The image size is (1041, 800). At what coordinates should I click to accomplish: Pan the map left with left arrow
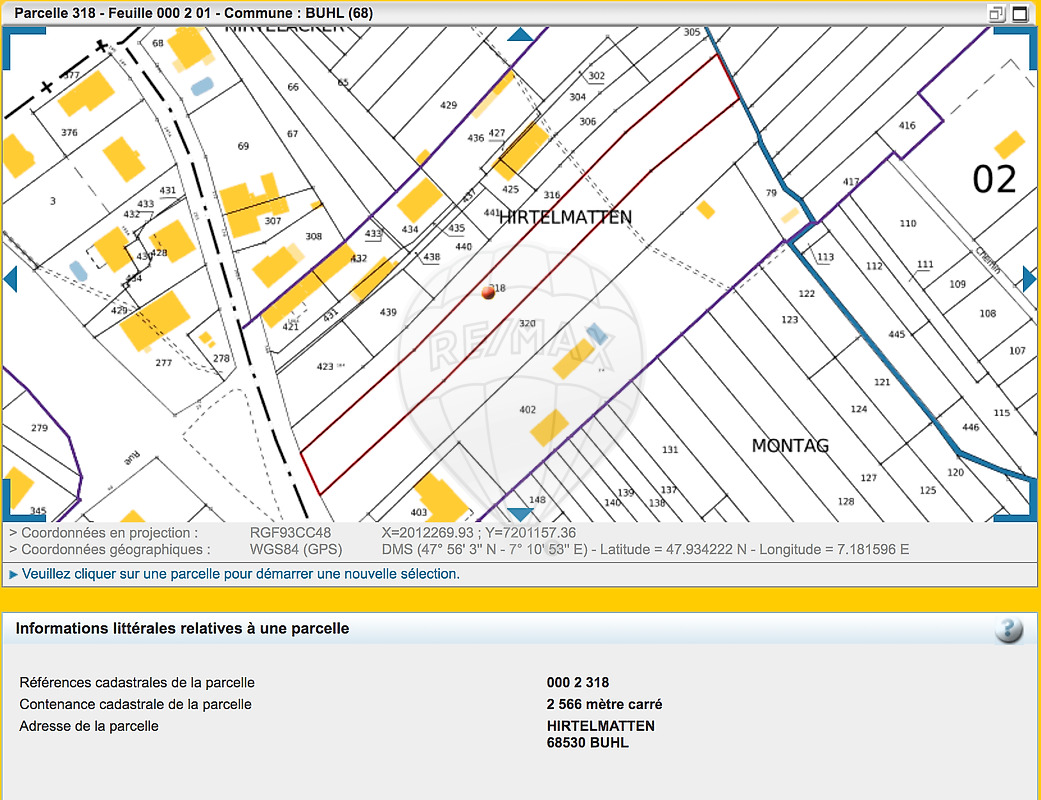point(10,278)
